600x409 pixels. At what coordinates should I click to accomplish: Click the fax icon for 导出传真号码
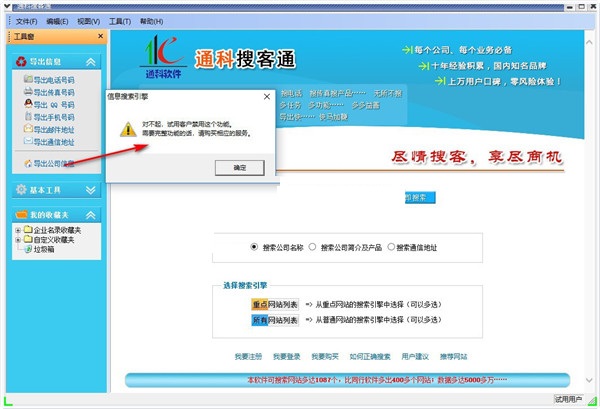(x=28, y=92)
